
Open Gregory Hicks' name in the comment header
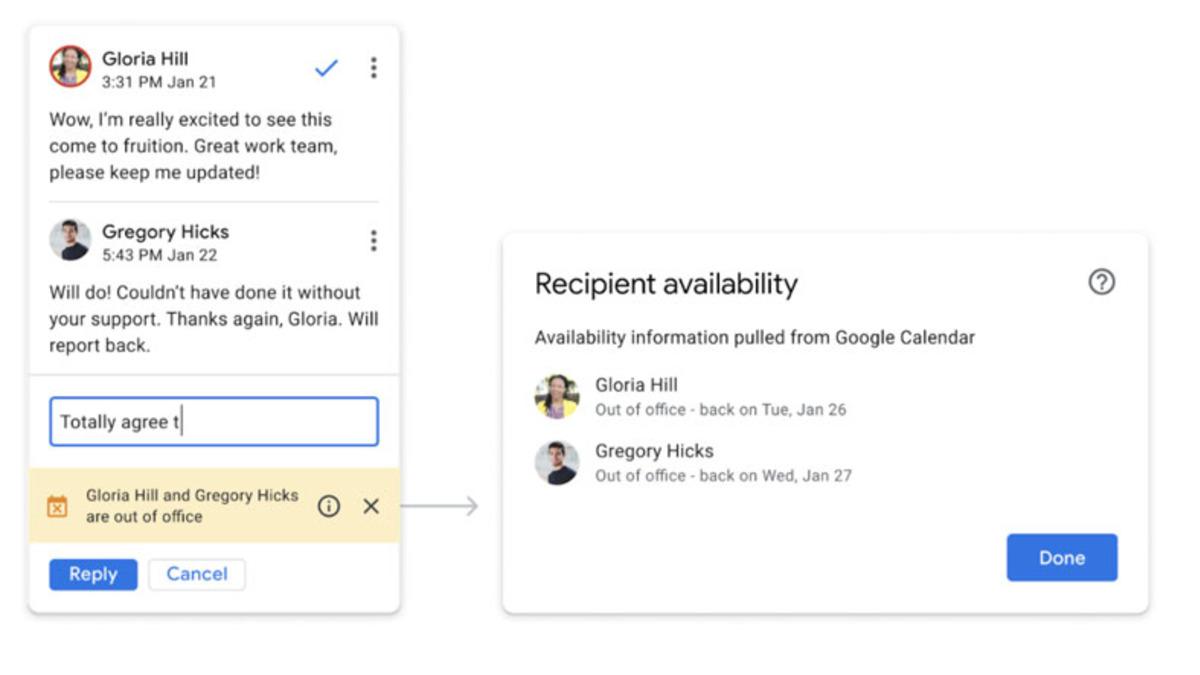[166, 231]
